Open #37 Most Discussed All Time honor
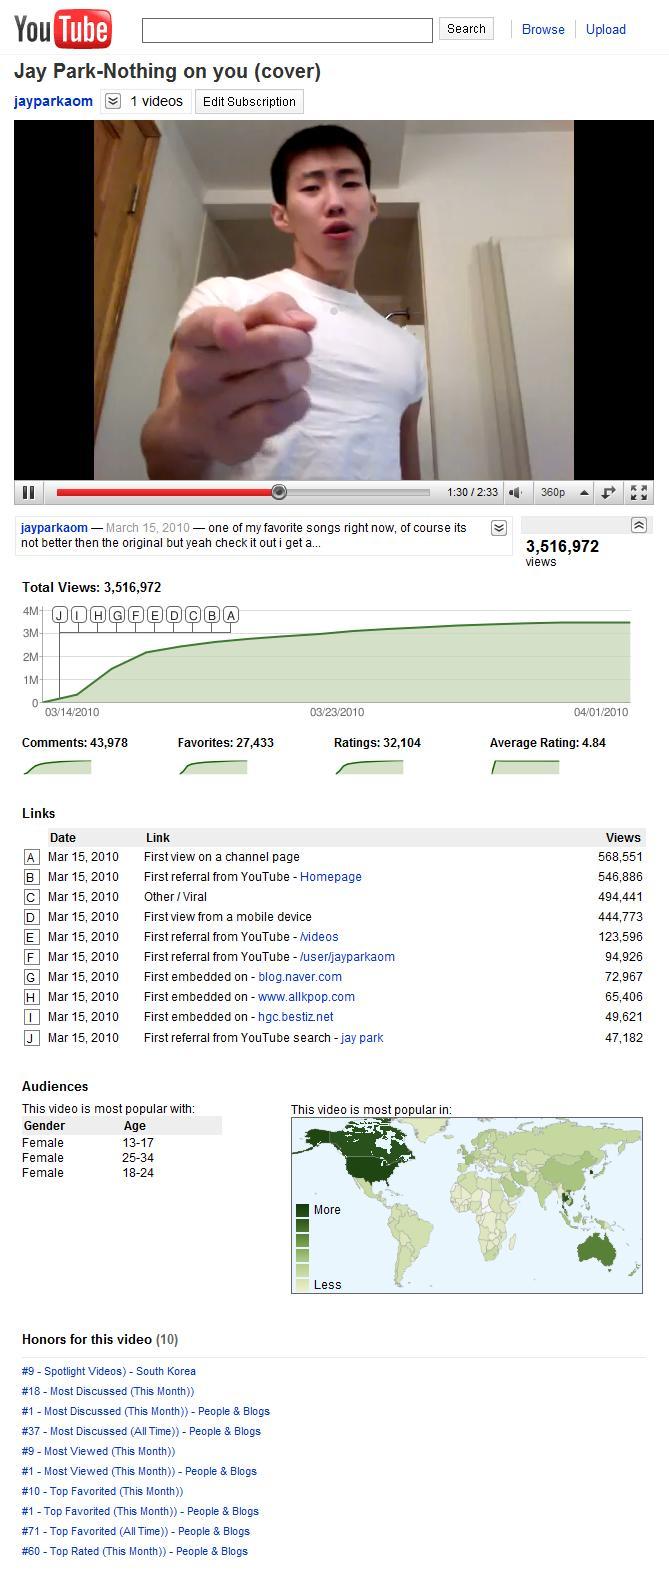The width and height of the screenshot is (669, 1577). click(141, 1431)
